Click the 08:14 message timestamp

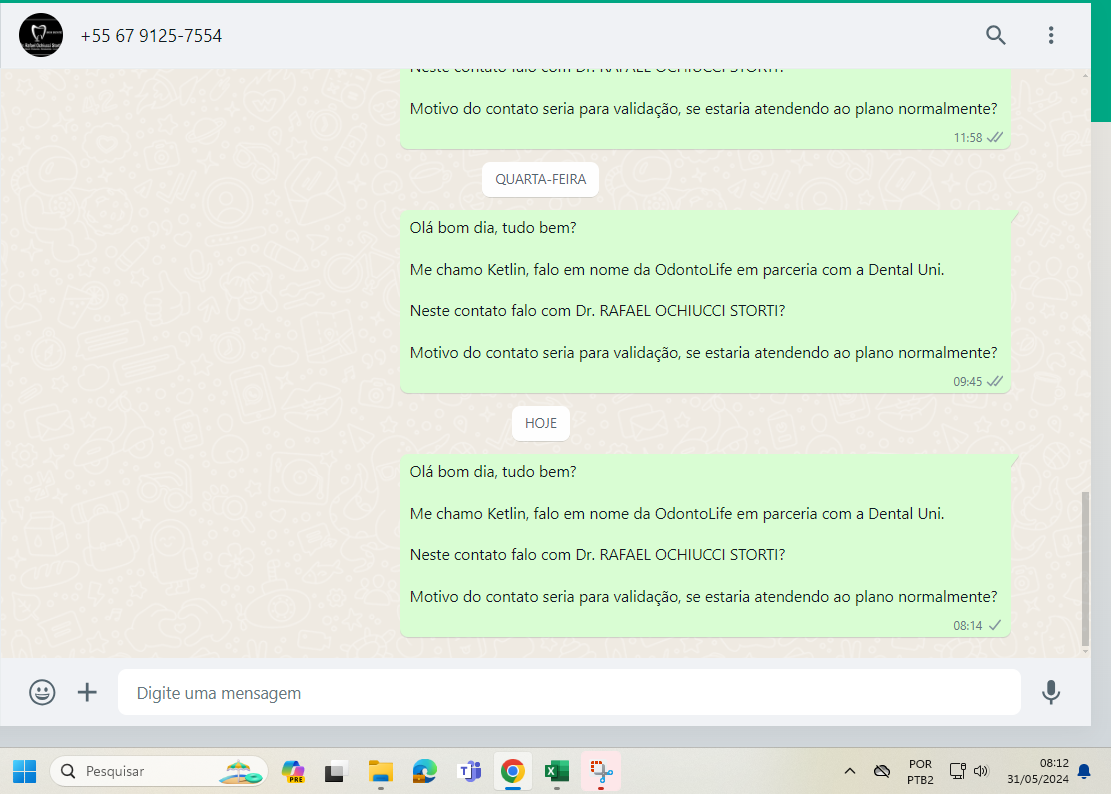click(967, 625)
